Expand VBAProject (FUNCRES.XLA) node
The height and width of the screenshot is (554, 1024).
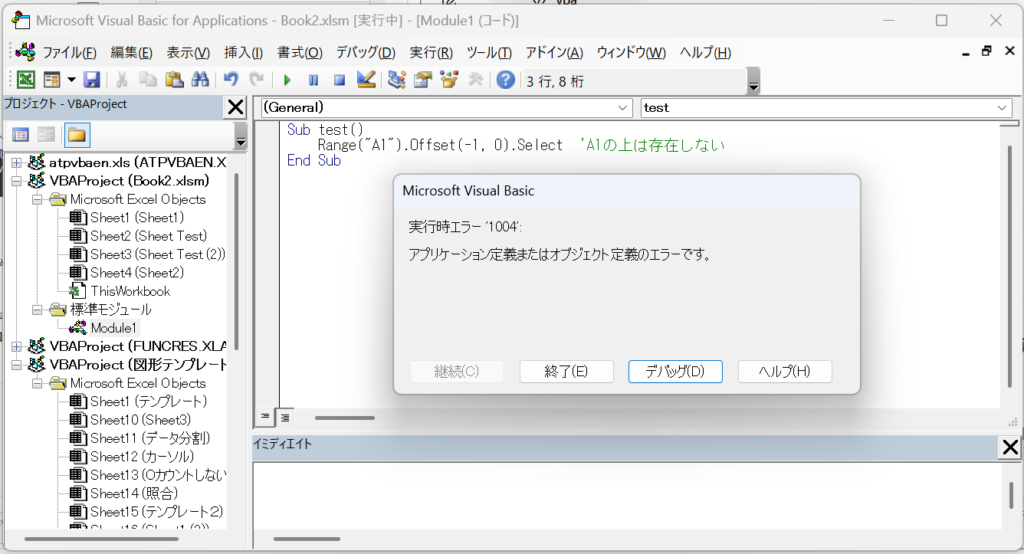[x=16, y=346]
